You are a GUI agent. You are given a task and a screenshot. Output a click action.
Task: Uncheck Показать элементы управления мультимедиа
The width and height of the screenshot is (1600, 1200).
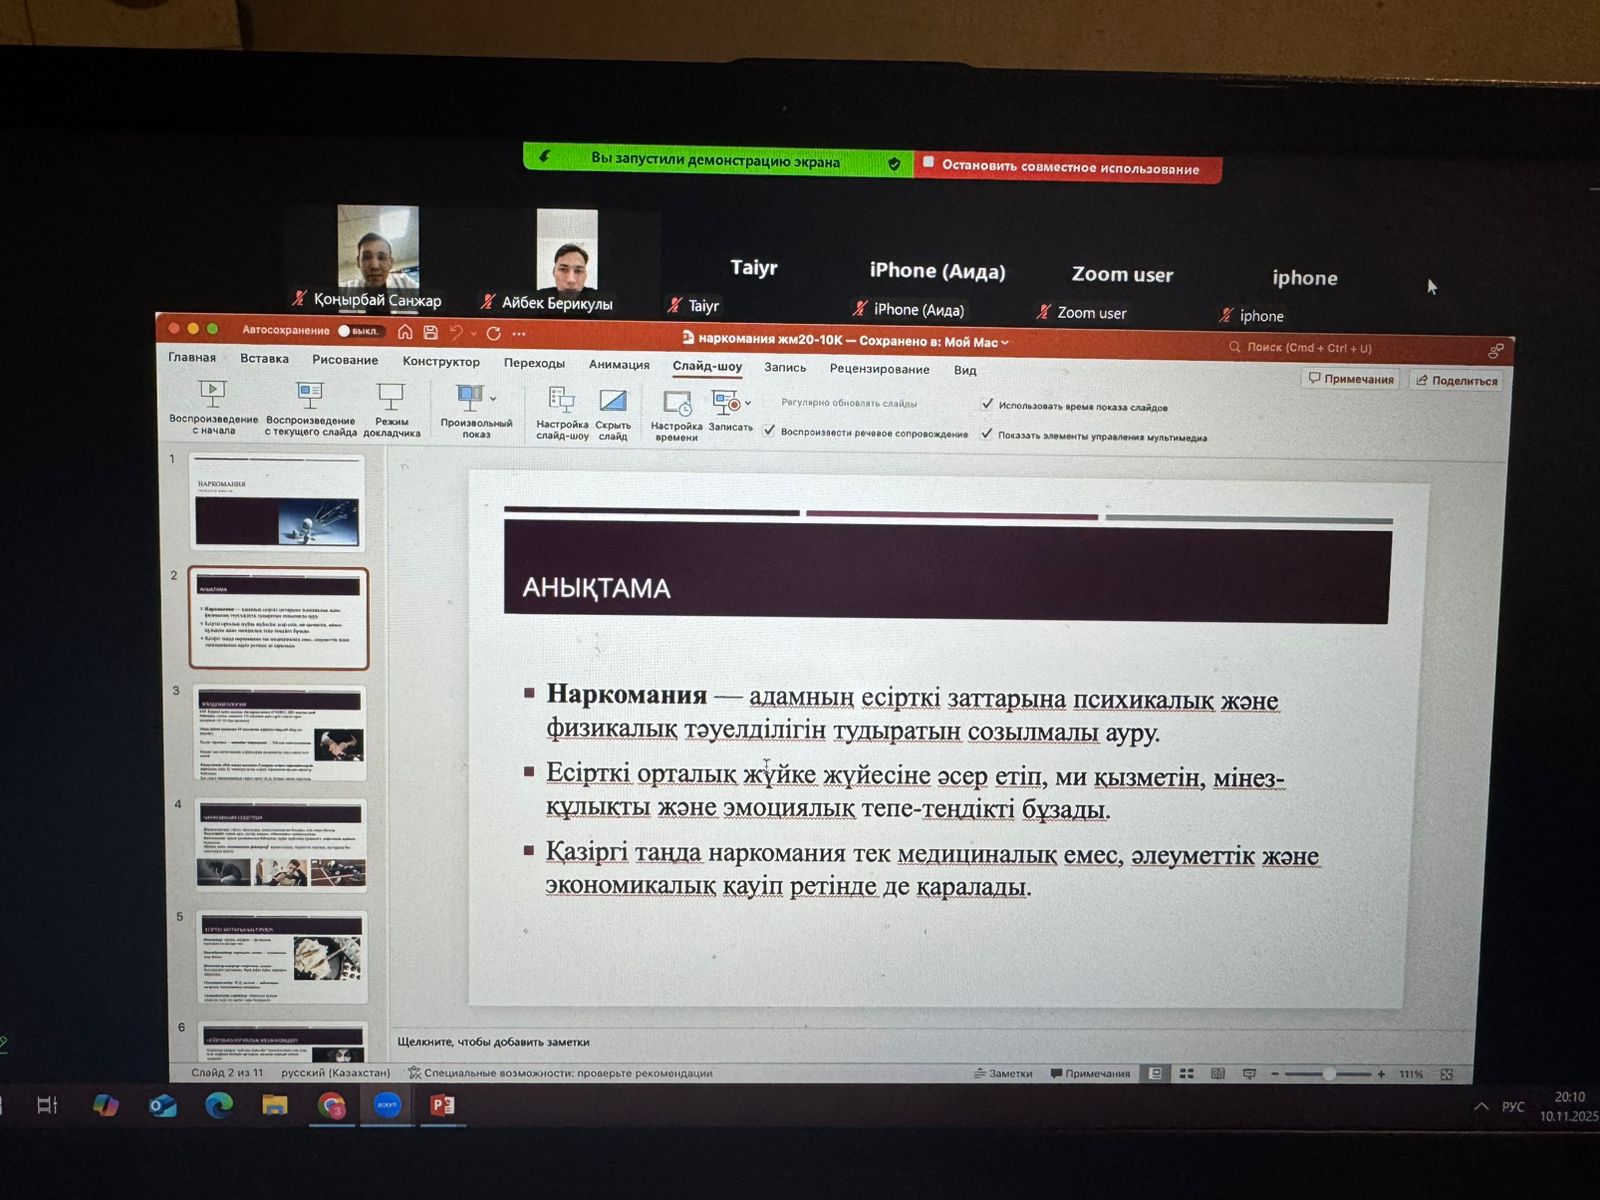tap(987, 434)
